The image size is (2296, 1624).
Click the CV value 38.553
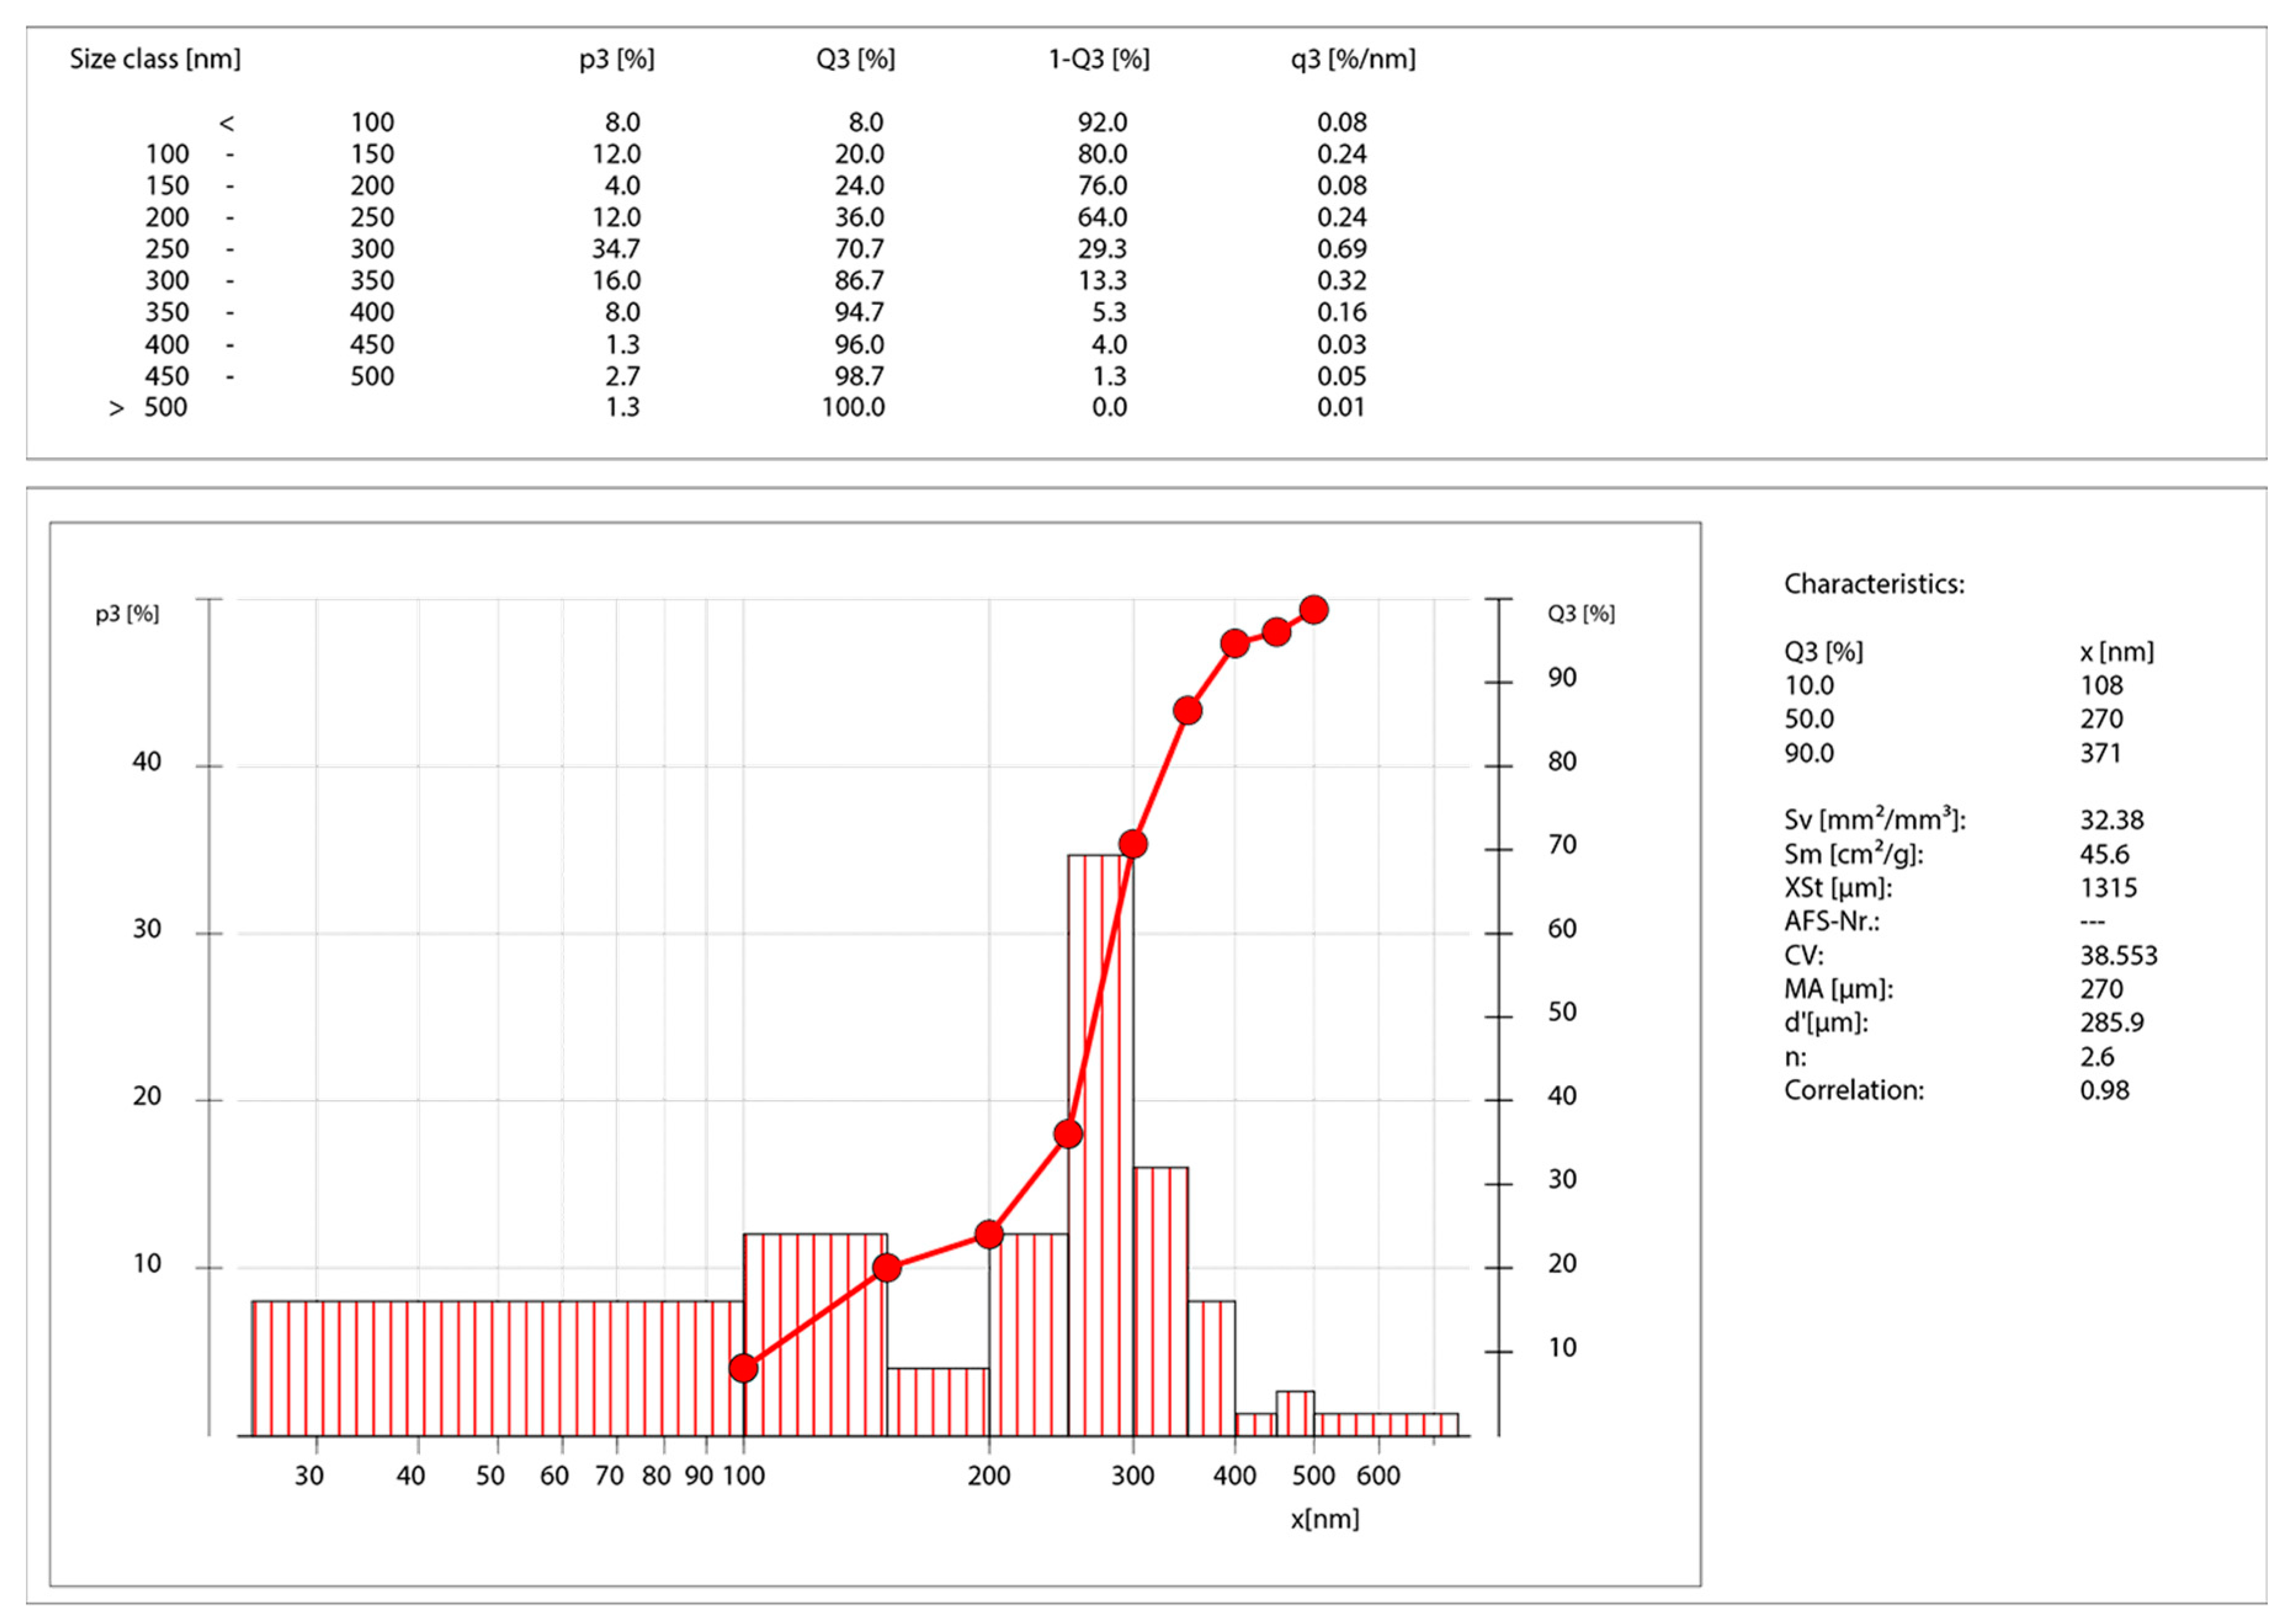coord(2118,955)
